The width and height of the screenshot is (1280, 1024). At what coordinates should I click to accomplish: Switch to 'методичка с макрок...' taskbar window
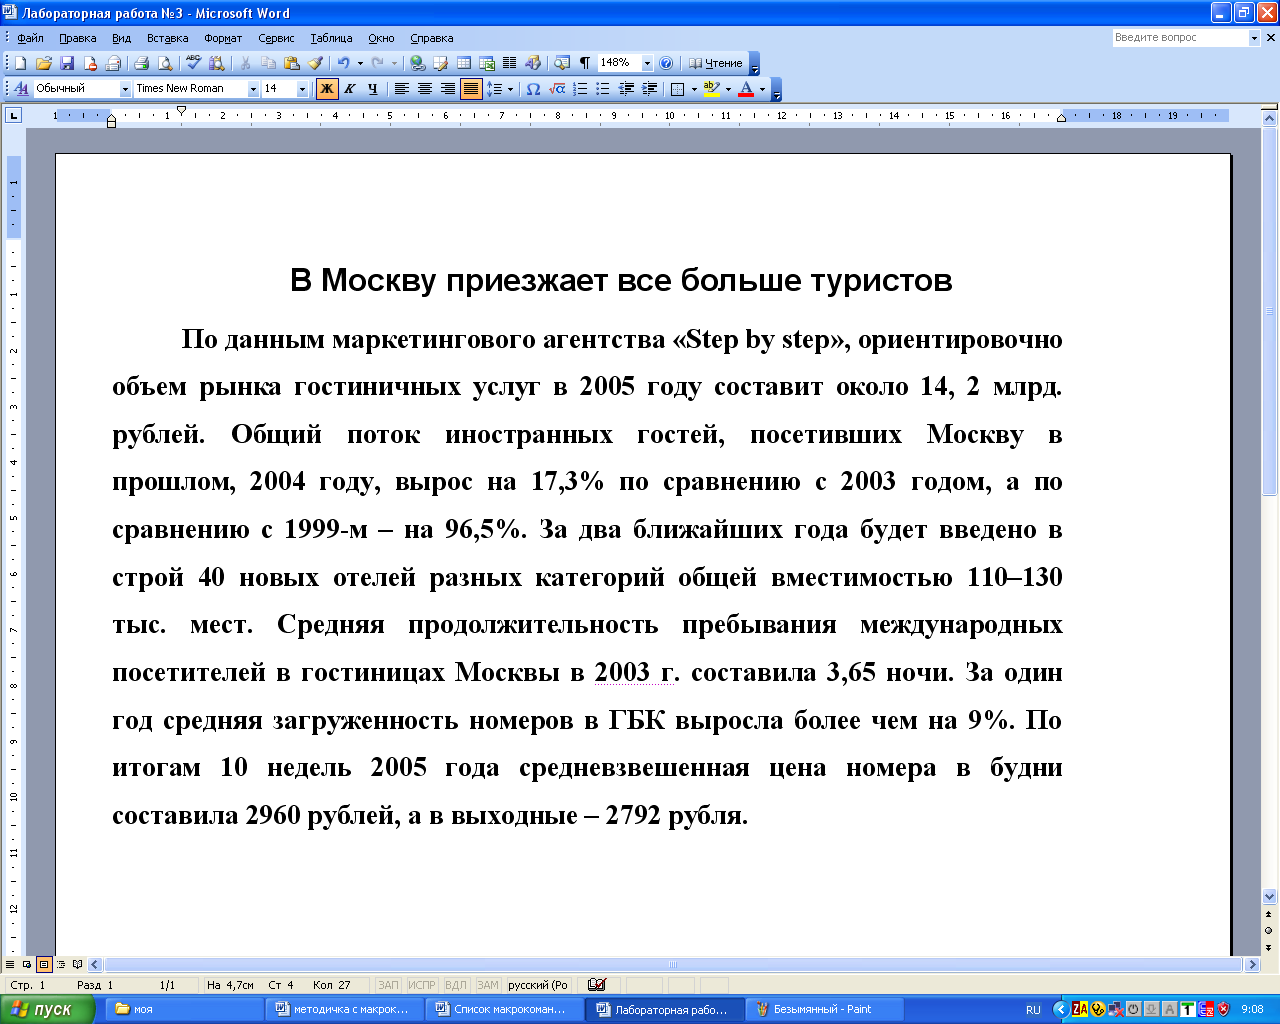343,1009
